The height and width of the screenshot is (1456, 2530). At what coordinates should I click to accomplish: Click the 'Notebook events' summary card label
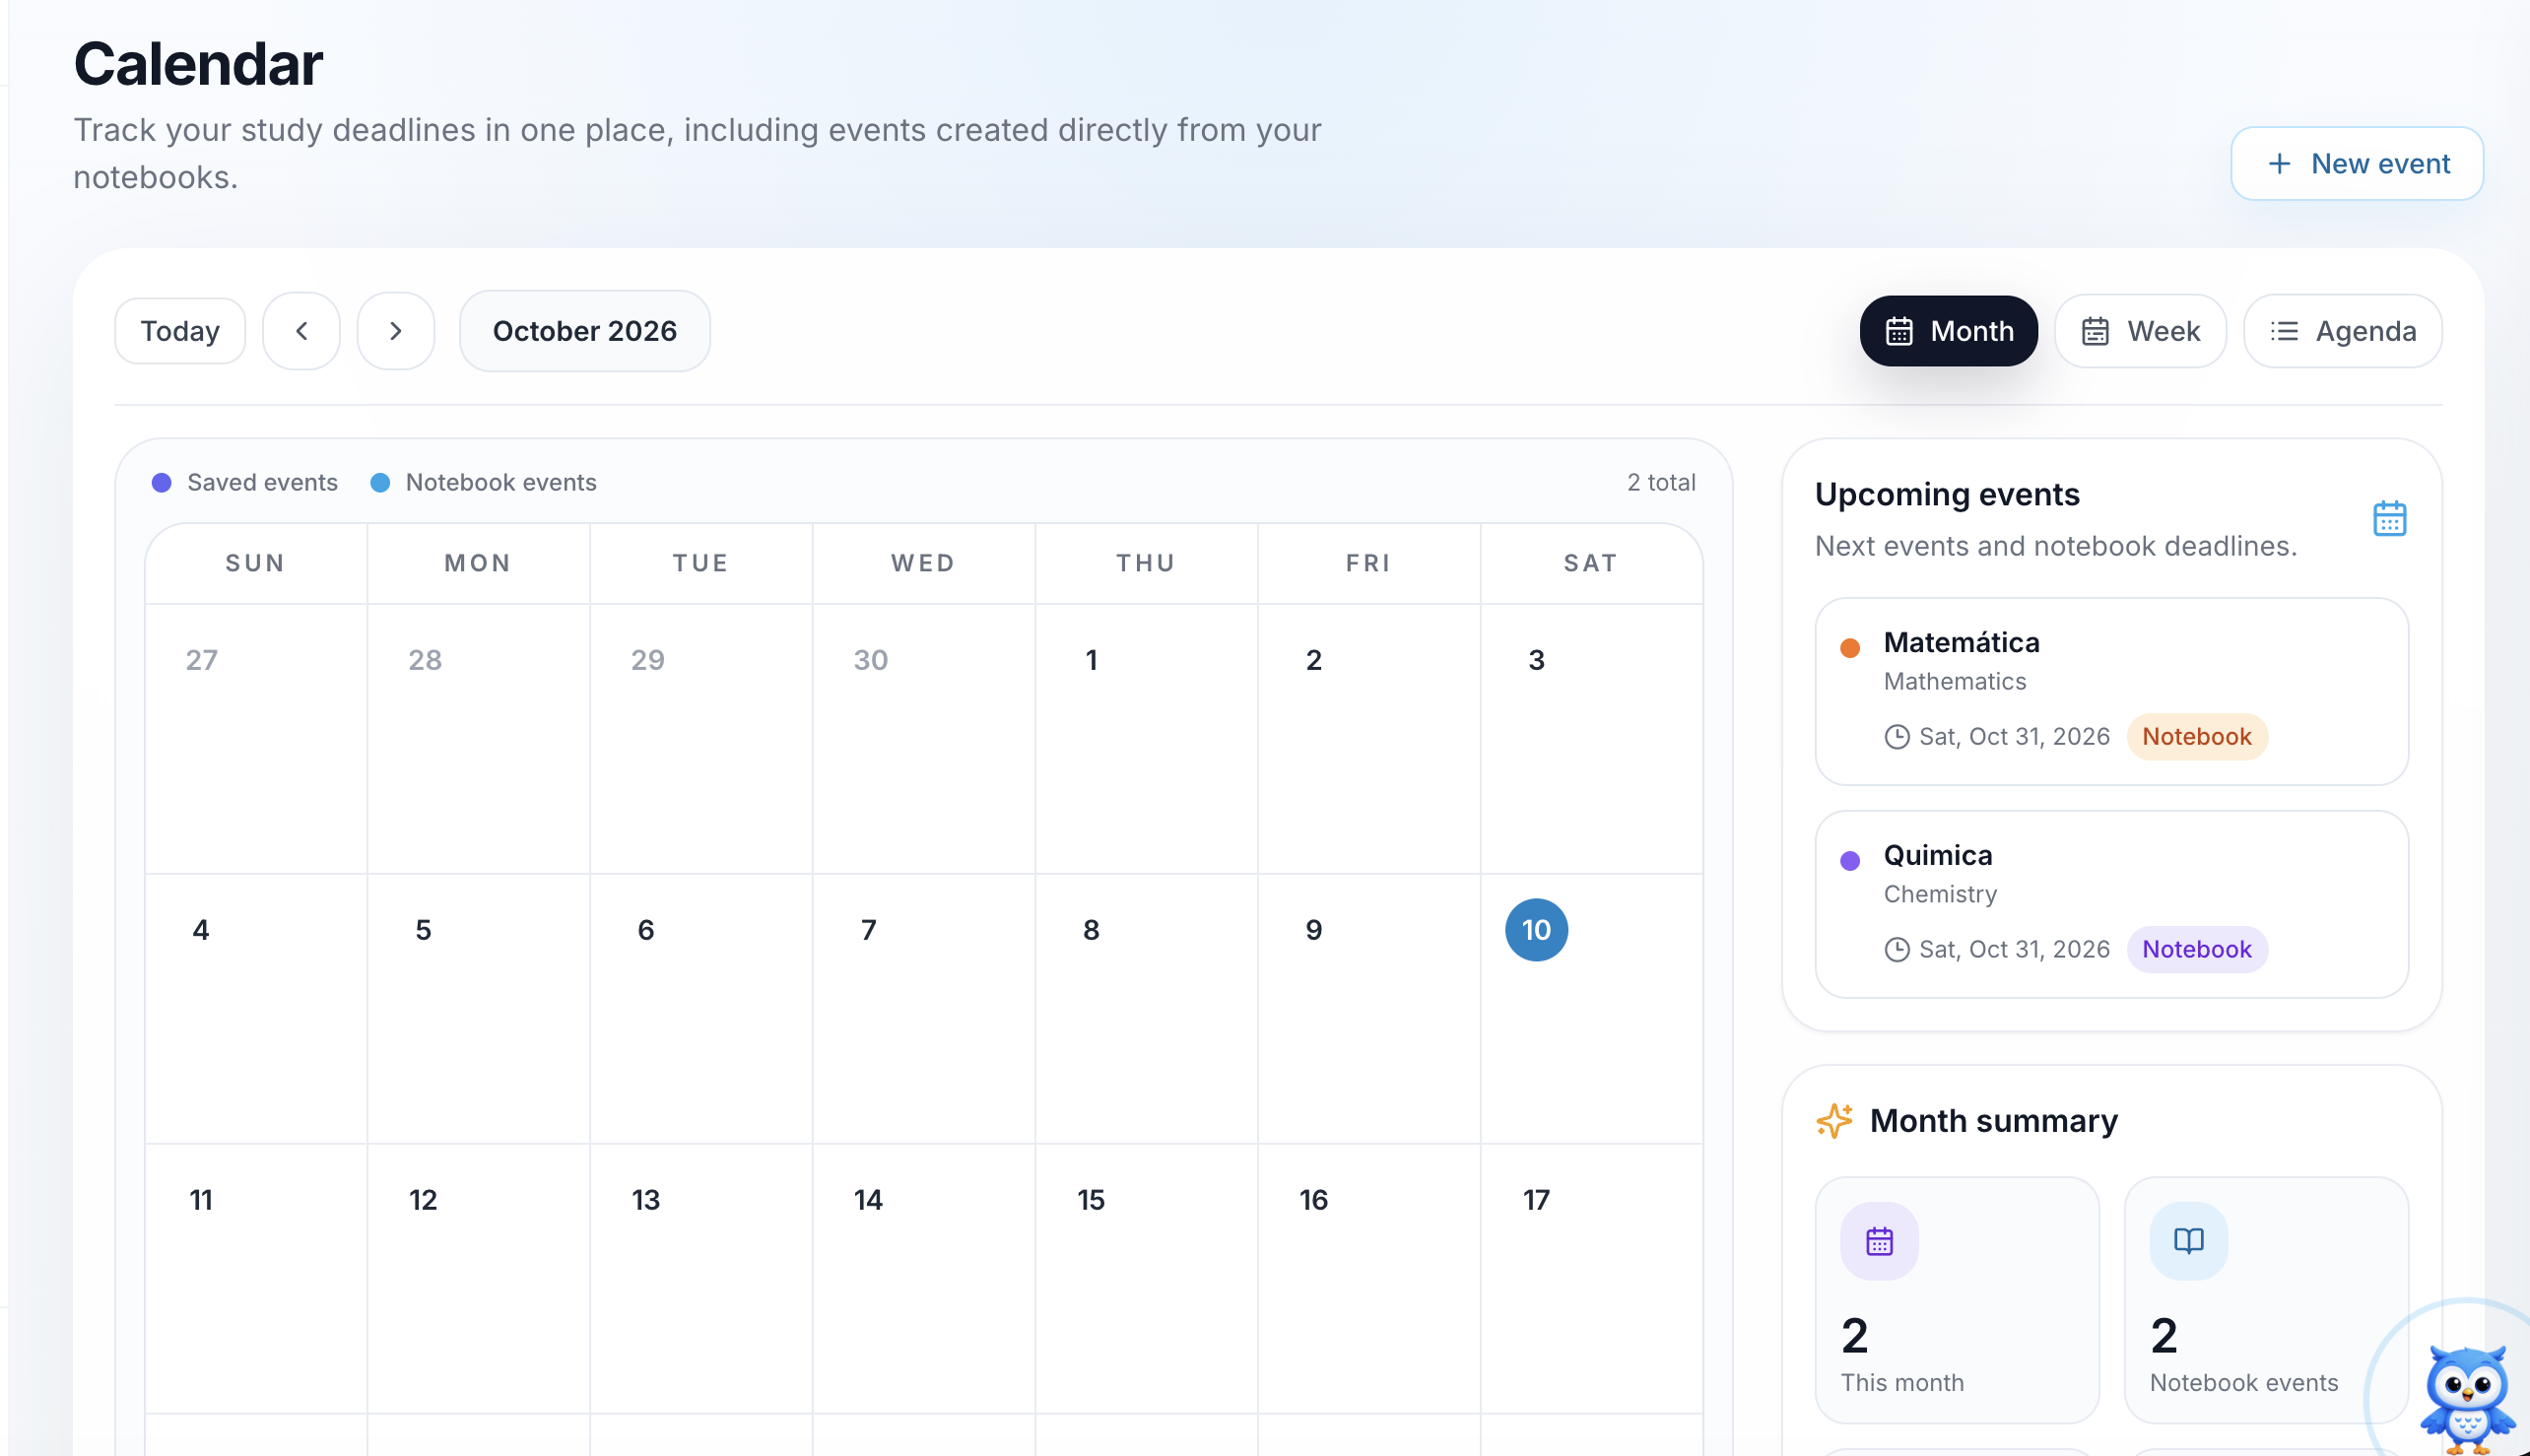[2243, 1383]
